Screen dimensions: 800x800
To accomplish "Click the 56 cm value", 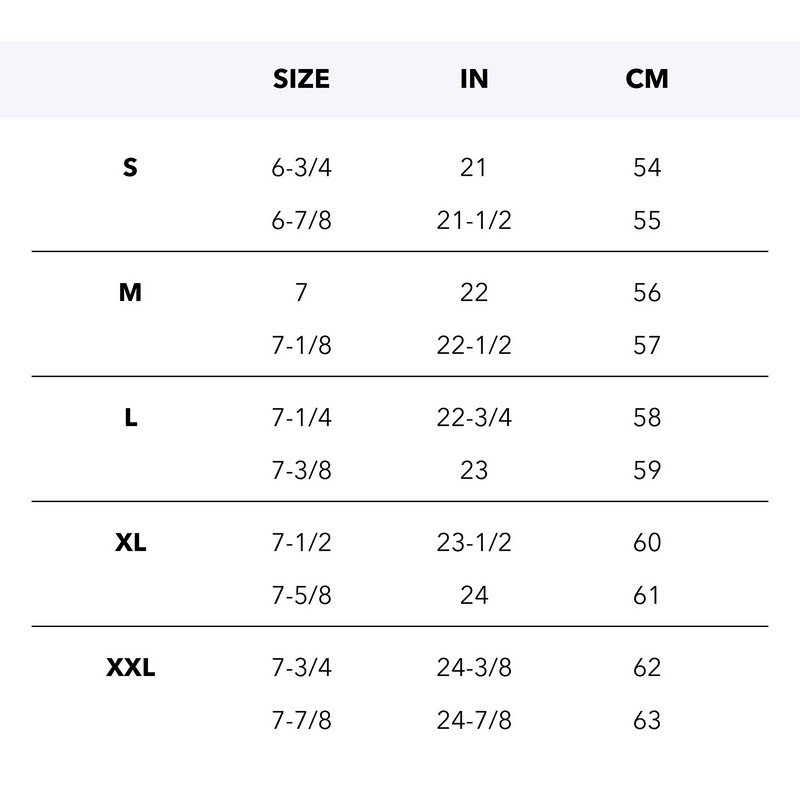I will pyautogui.click(x=647, y=293).
